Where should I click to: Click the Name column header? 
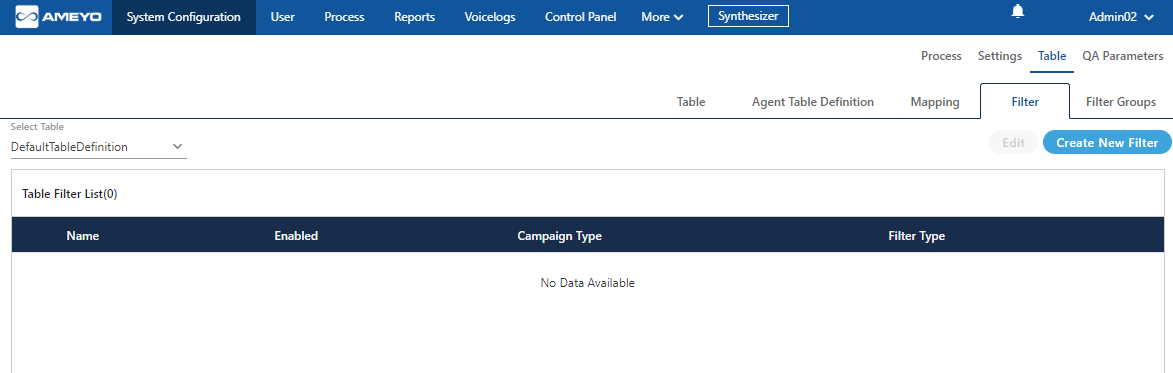click(82, 235)
